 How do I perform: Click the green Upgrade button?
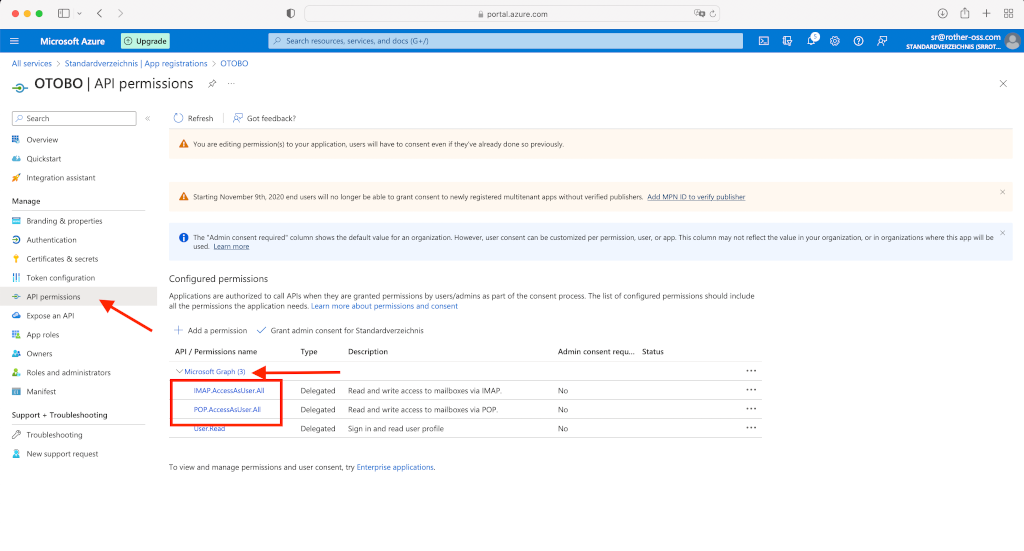[x=145, y=41]
